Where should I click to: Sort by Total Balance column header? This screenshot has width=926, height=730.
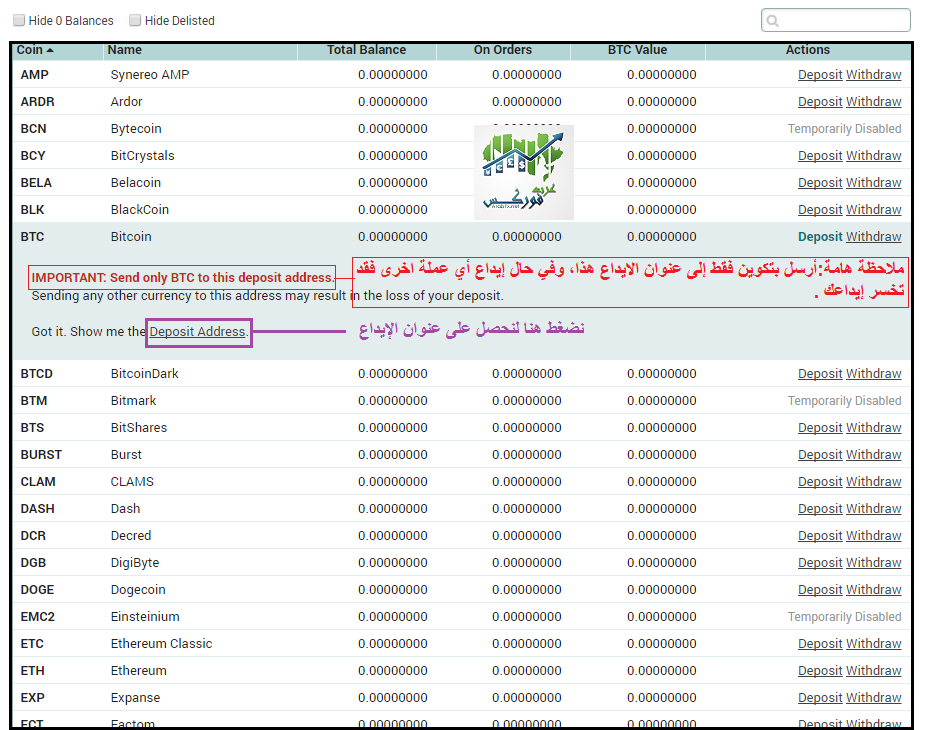(x=367, y=50)
